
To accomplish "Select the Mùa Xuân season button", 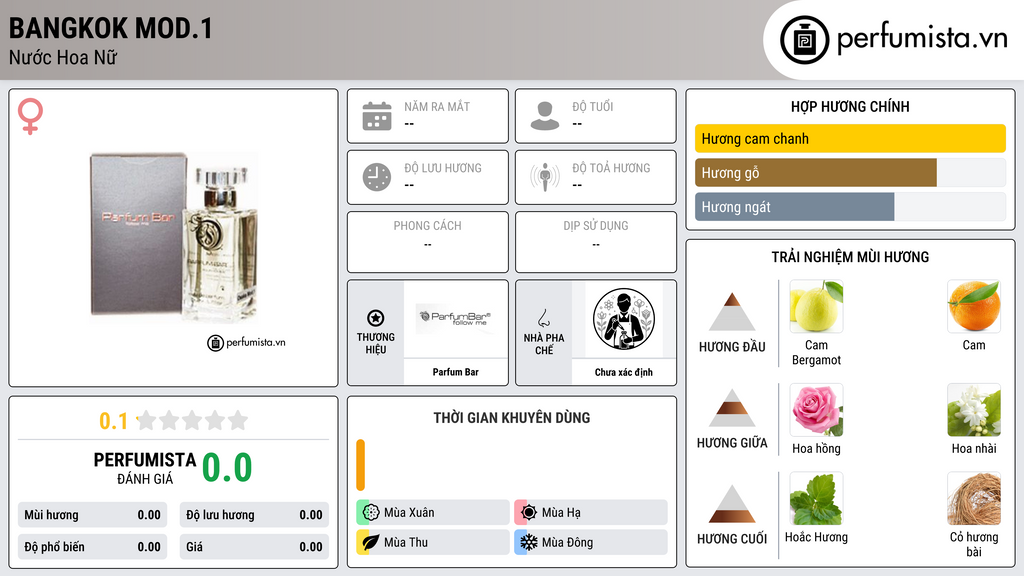I will tap(433, 512).
